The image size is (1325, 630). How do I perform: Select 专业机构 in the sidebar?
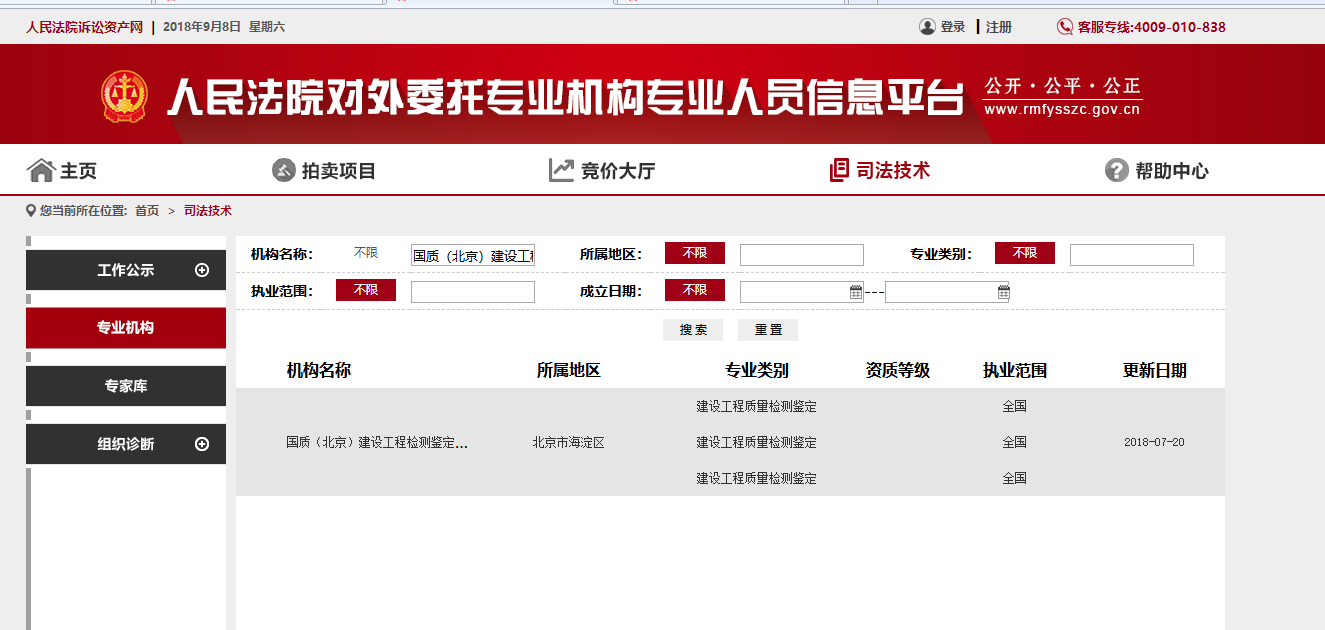click(126, 328)
